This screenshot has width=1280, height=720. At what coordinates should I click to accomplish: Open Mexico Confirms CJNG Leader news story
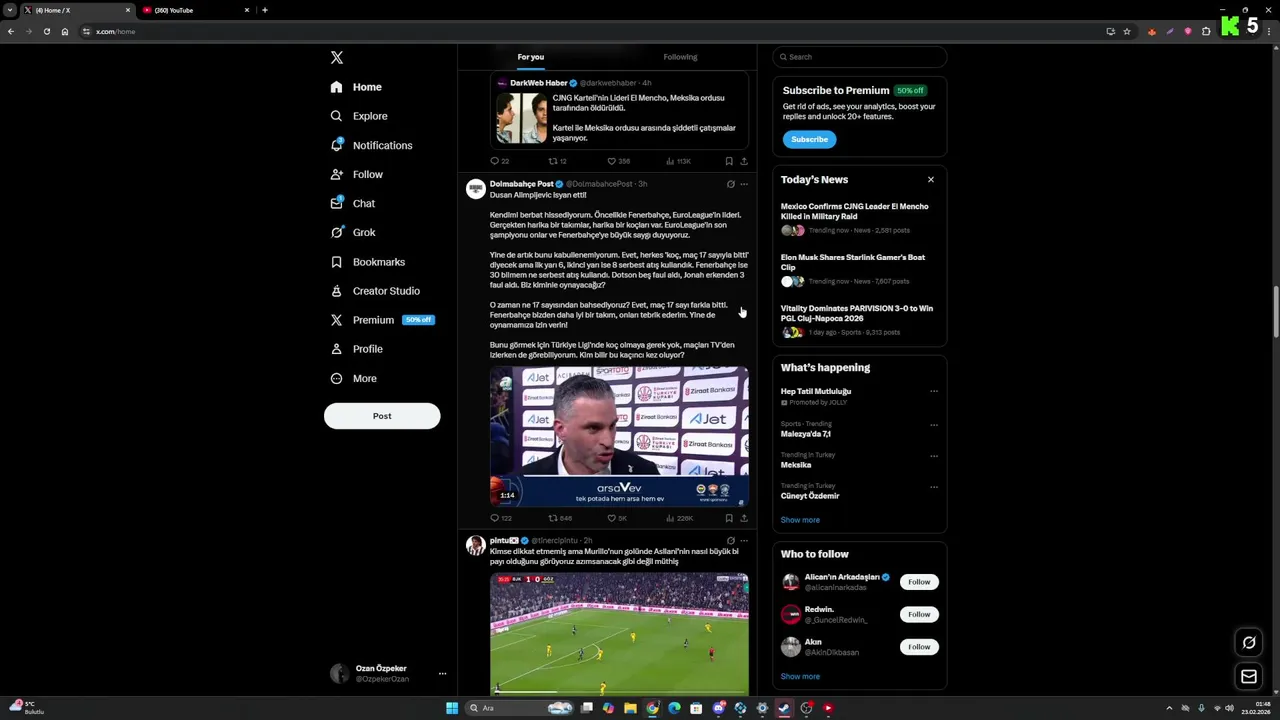(x=859, y=220)
